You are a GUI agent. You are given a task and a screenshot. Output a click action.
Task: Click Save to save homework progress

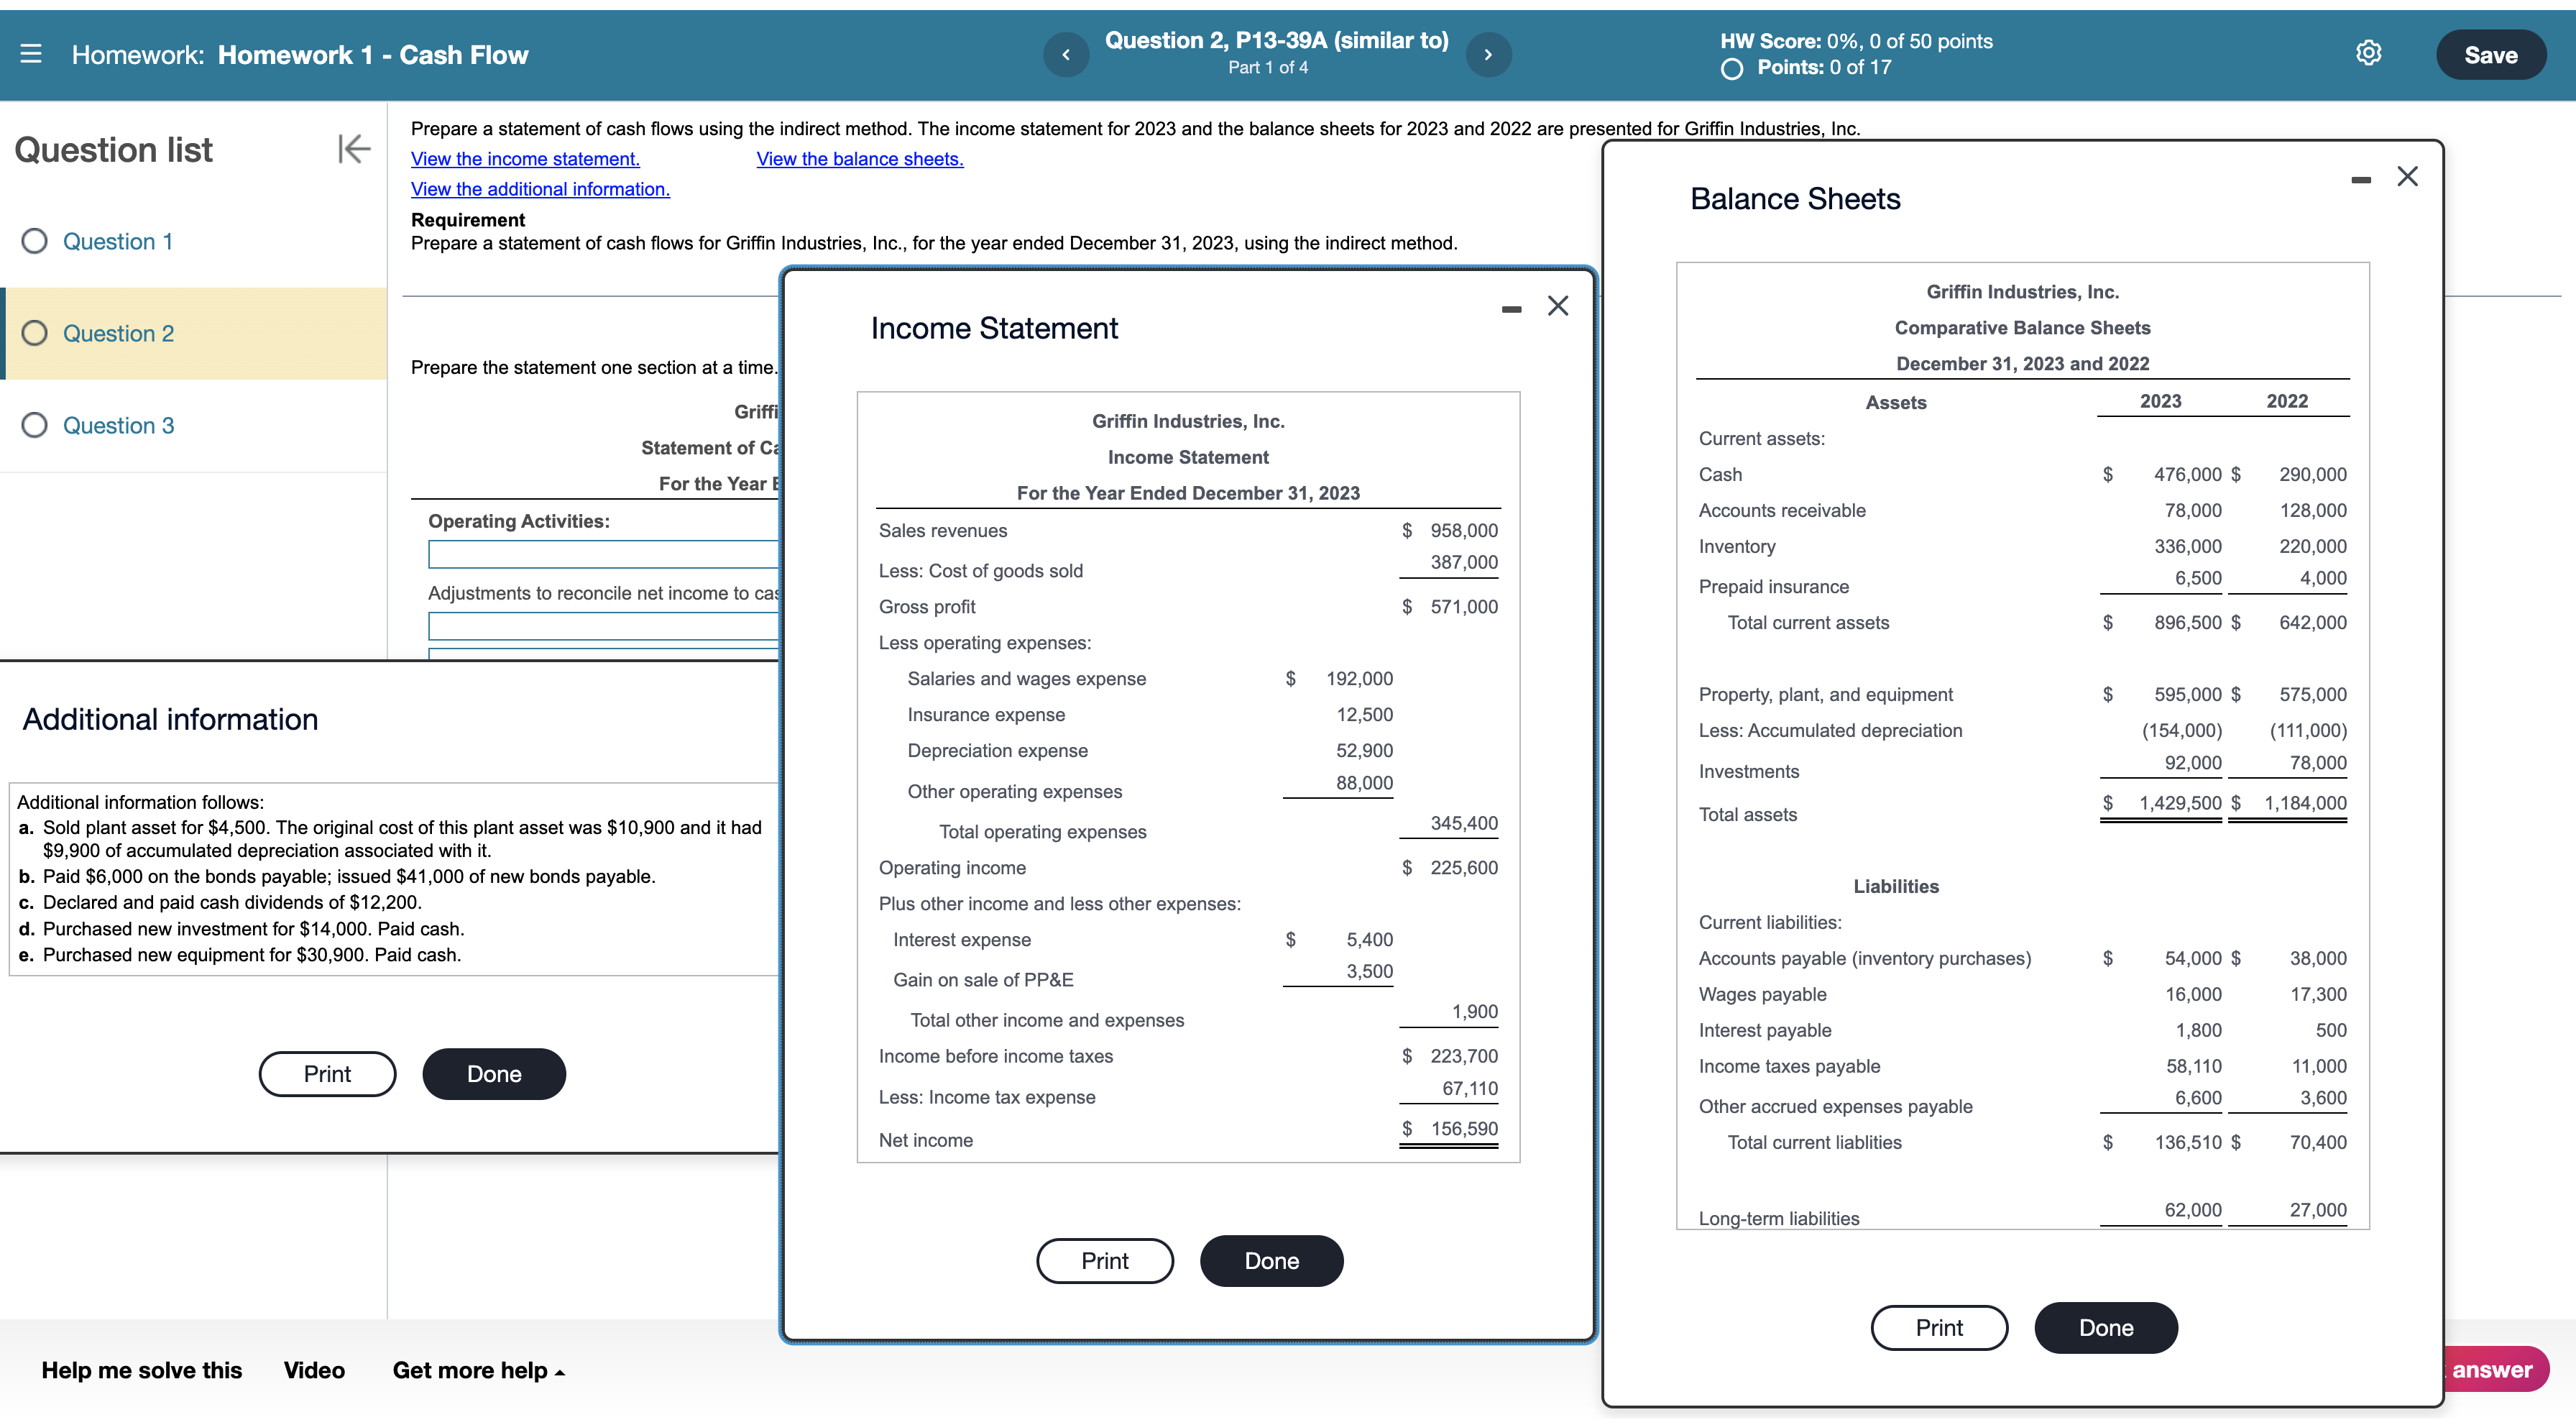click(x=2490, y=54)
